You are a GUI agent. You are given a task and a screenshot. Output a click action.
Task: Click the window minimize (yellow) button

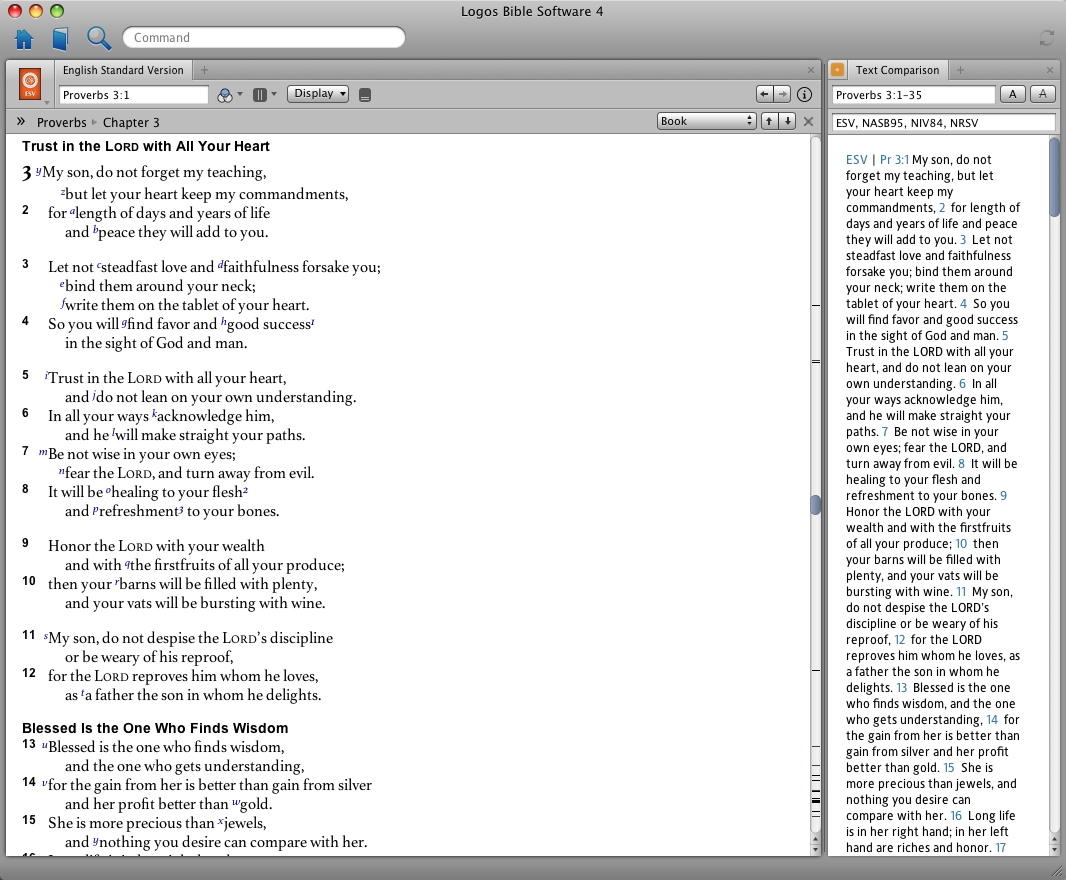[x=36, y=11]
